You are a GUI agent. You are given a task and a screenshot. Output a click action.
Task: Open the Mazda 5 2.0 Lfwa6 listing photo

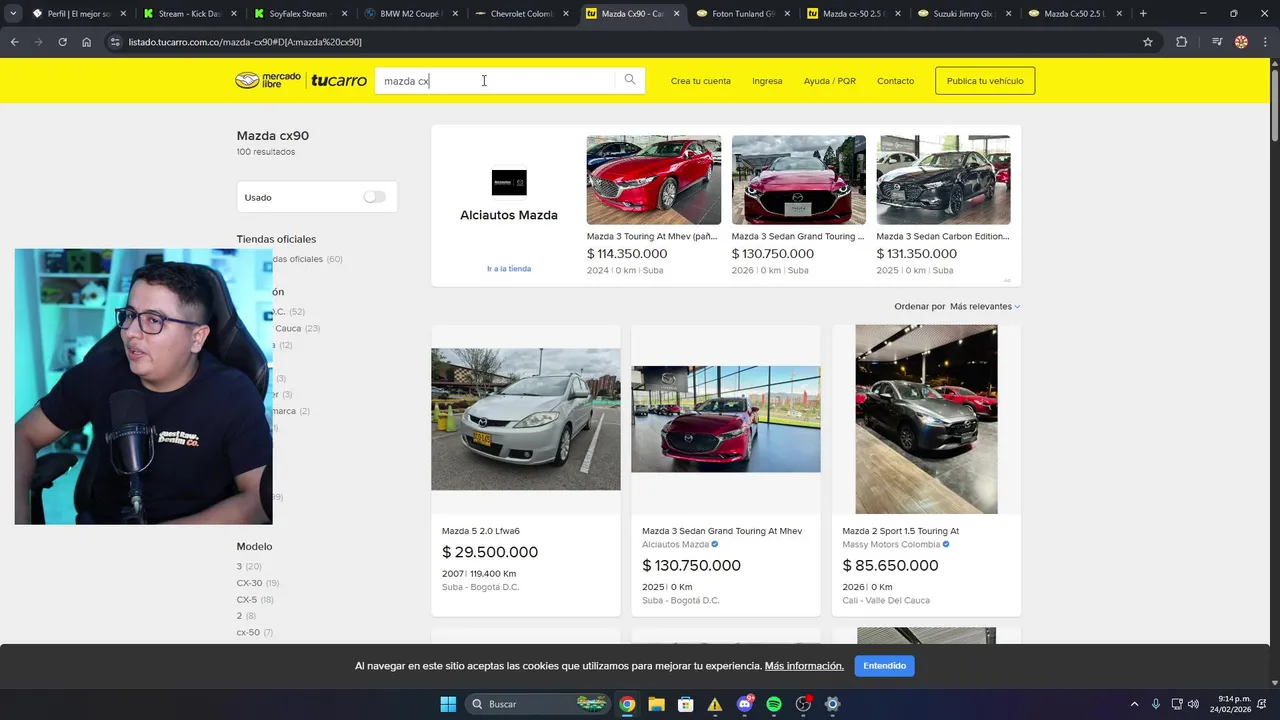click(526, 419)
